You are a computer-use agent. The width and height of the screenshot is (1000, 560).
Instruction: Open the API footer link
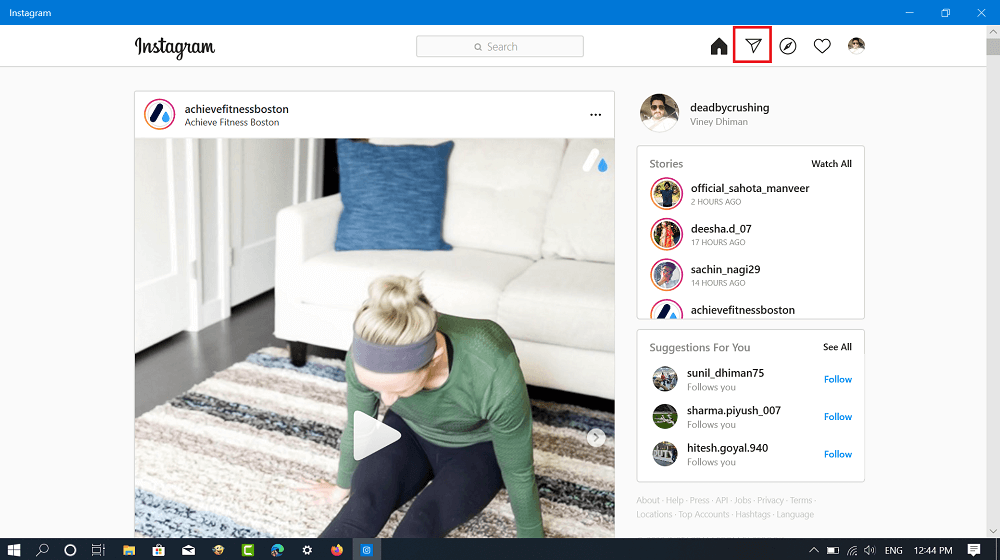tap(722, 501)
